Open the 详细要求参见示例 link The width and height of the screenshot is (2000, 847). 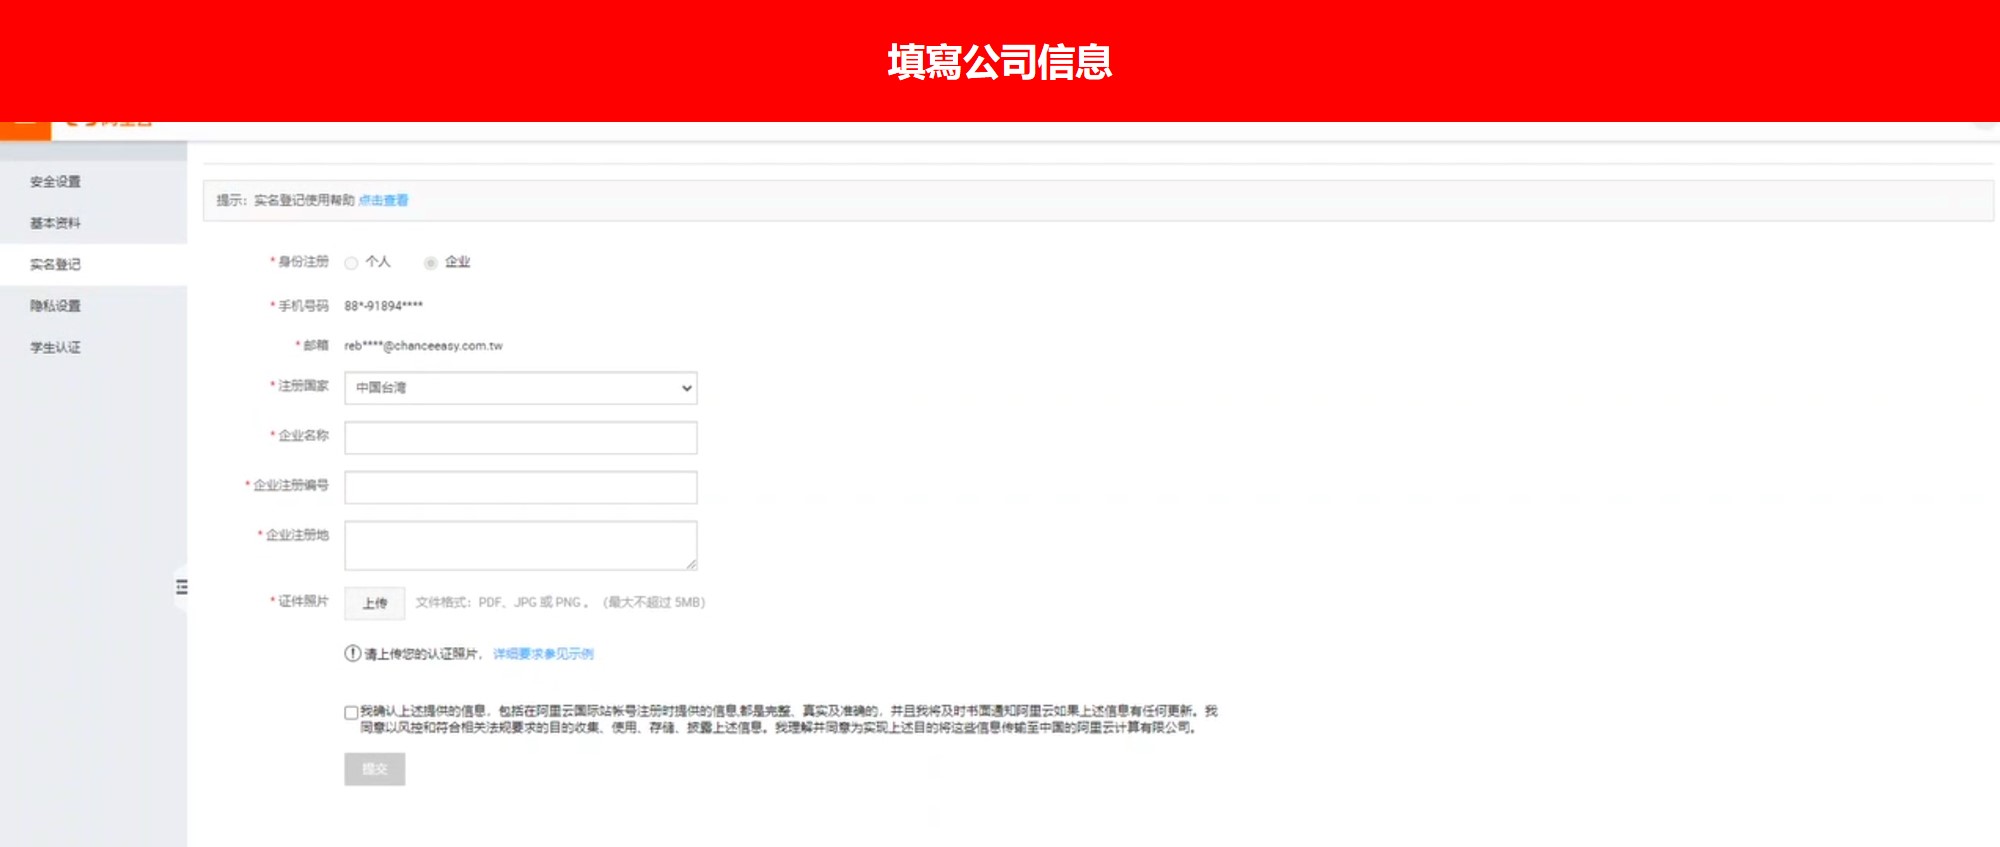[543, 654]
